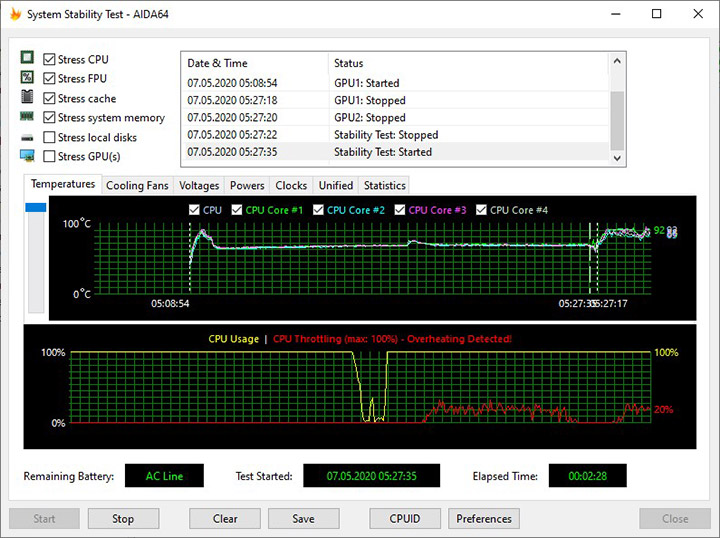Click the Clear button
The width and height of the screenshot is (720, 538).
click(x=225, y=519)
